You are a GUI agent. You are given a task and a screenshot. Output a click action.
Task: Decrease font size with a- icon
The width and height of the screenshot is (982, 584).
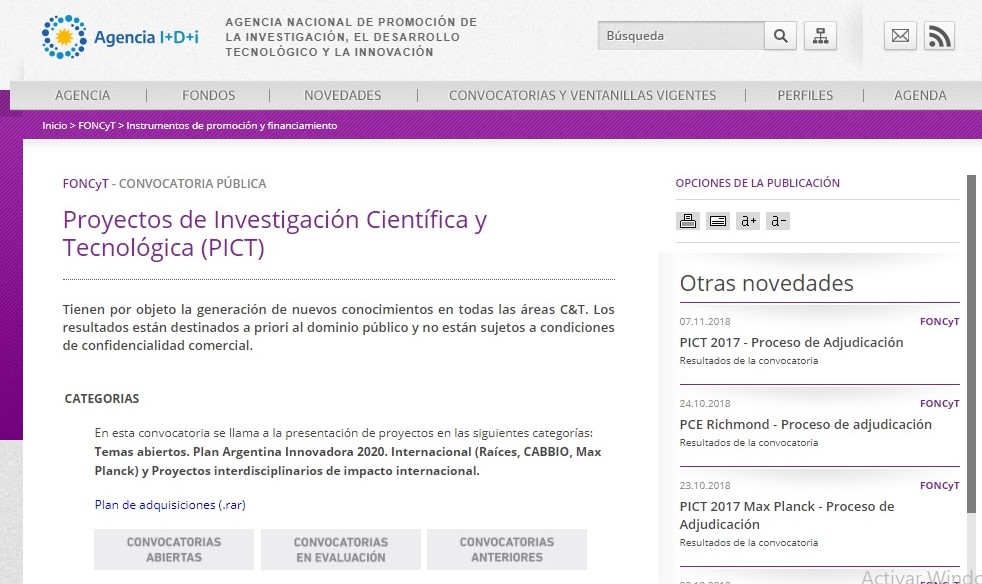(778, 221)
